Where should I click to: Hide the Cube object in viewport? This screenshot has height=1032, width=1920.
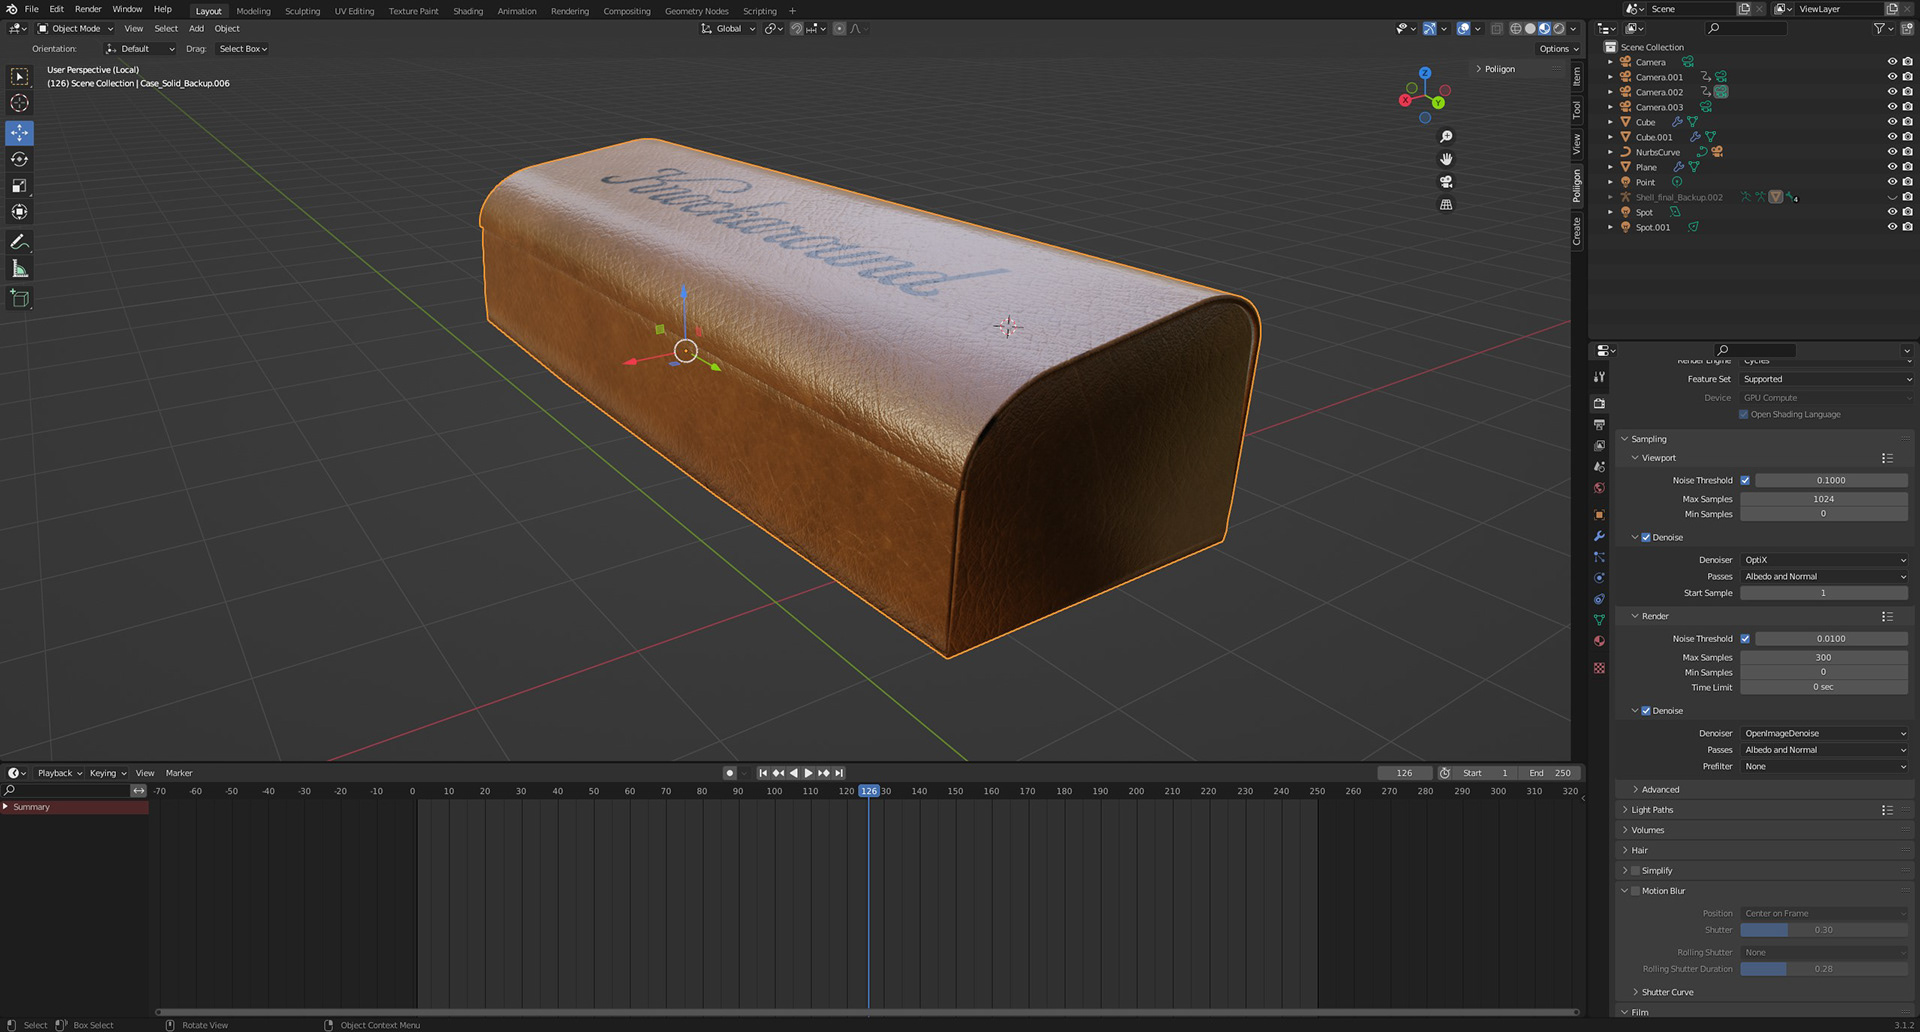click(1892, 122)
